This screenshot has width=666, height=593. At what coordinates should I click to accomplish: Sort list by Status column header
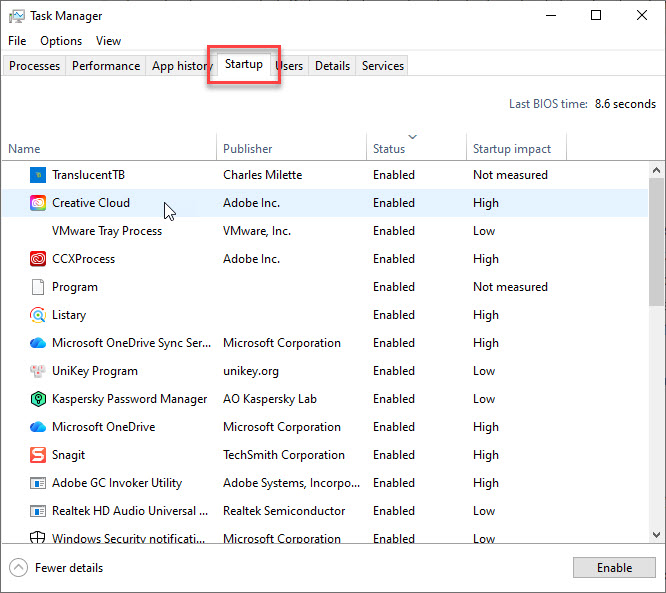[389, 149]
